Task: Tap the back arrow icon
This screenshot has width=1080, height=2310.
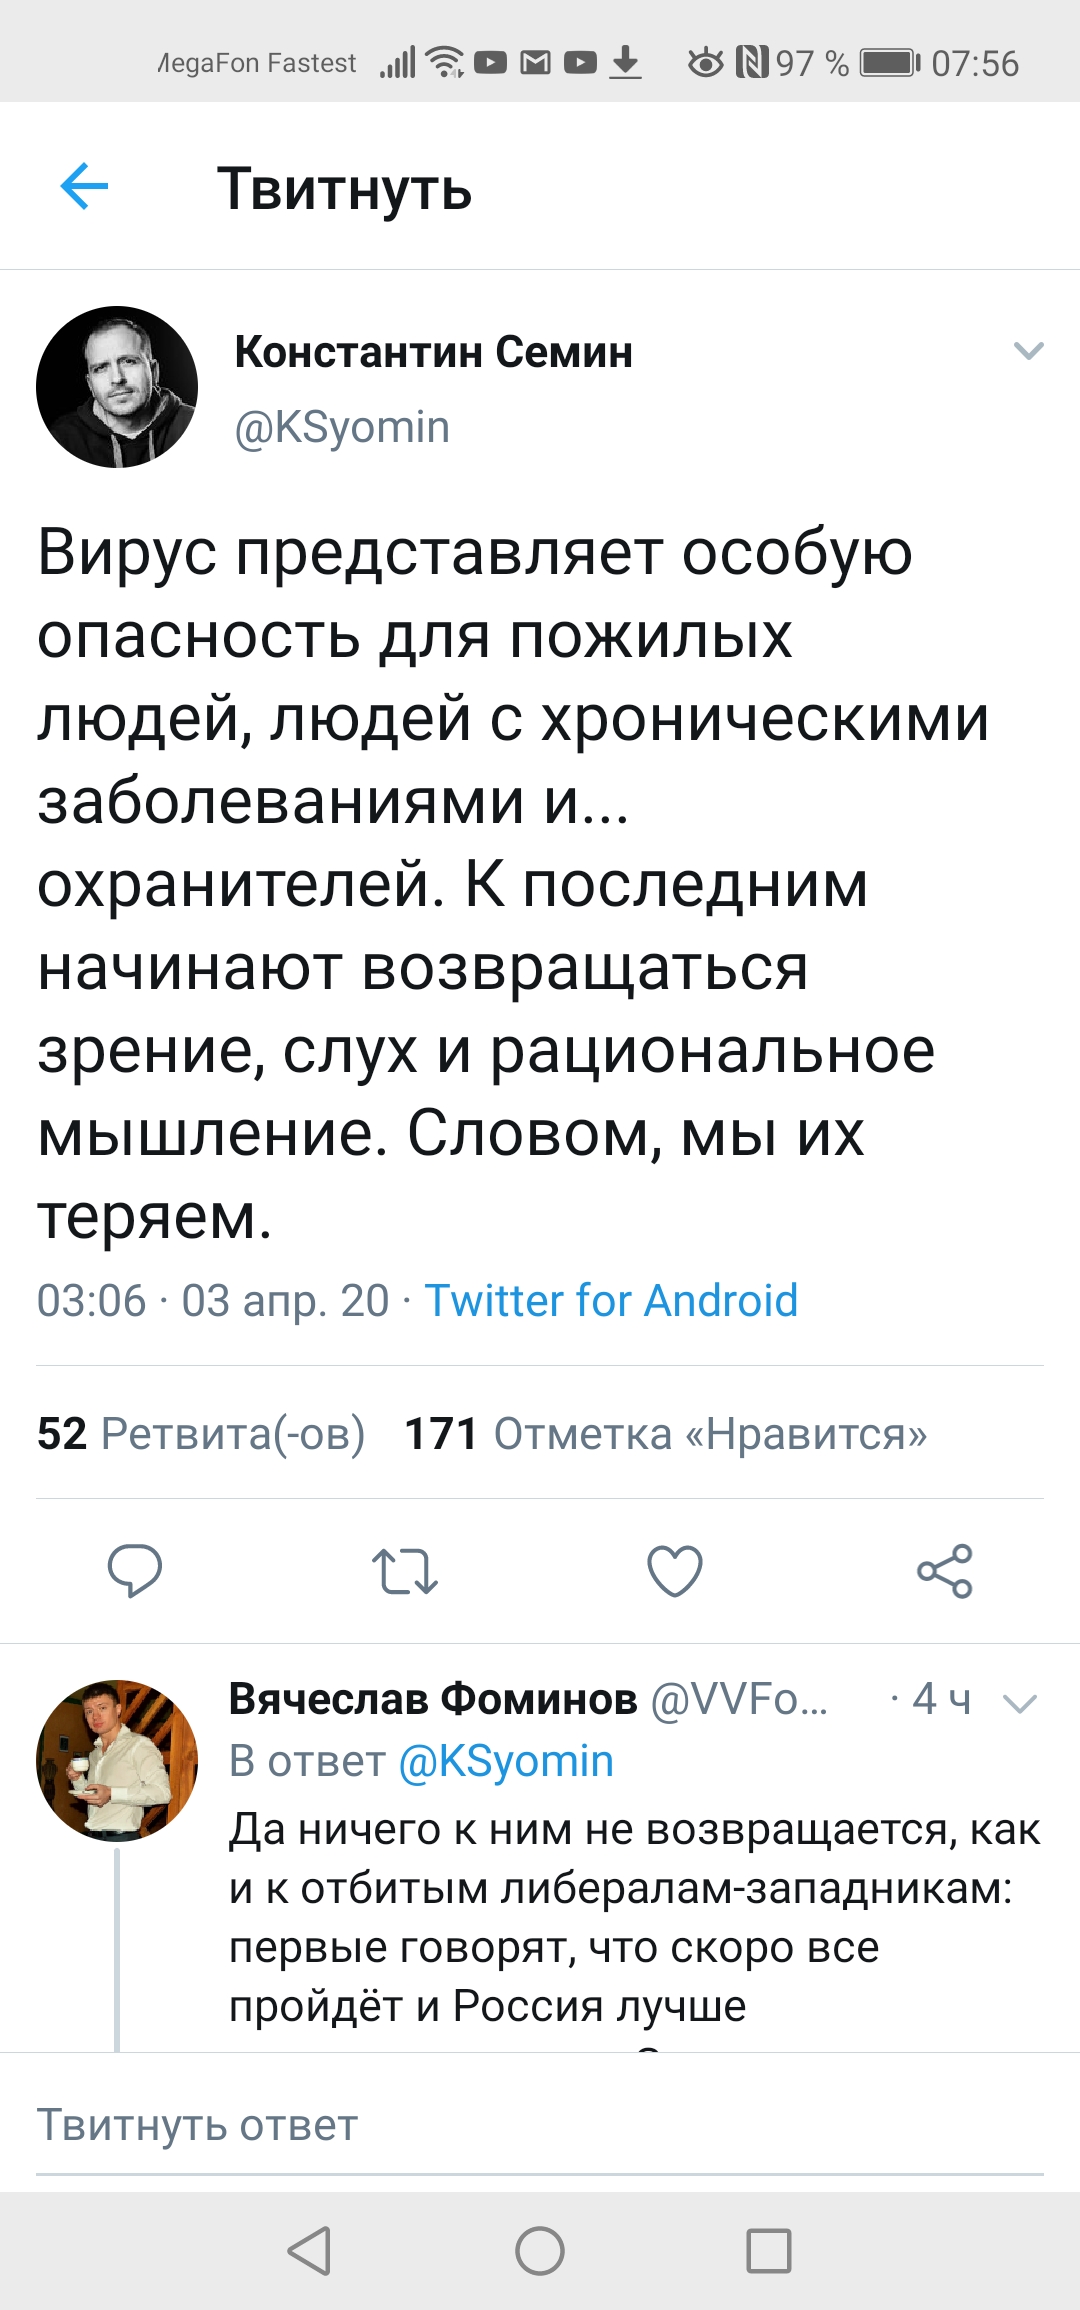Action: click(84, 186)
